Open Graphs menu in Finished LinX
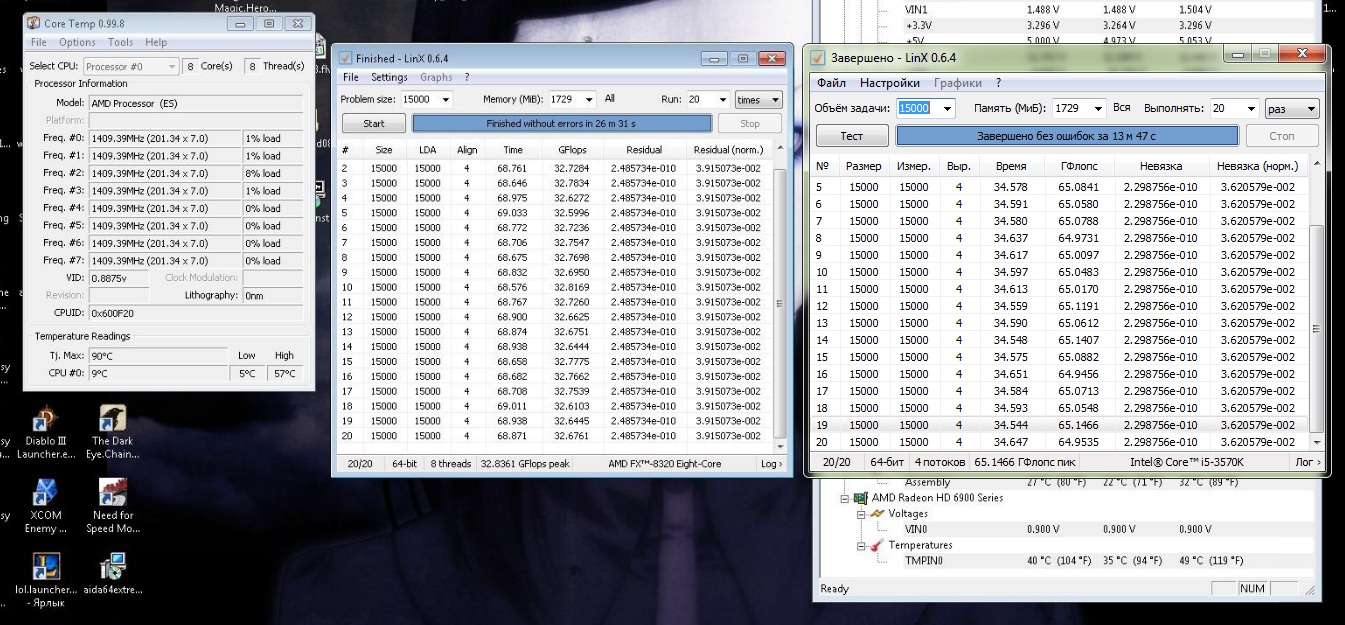Image resolution: width=1345 pixels, height=625 pixels. (436, 77)
